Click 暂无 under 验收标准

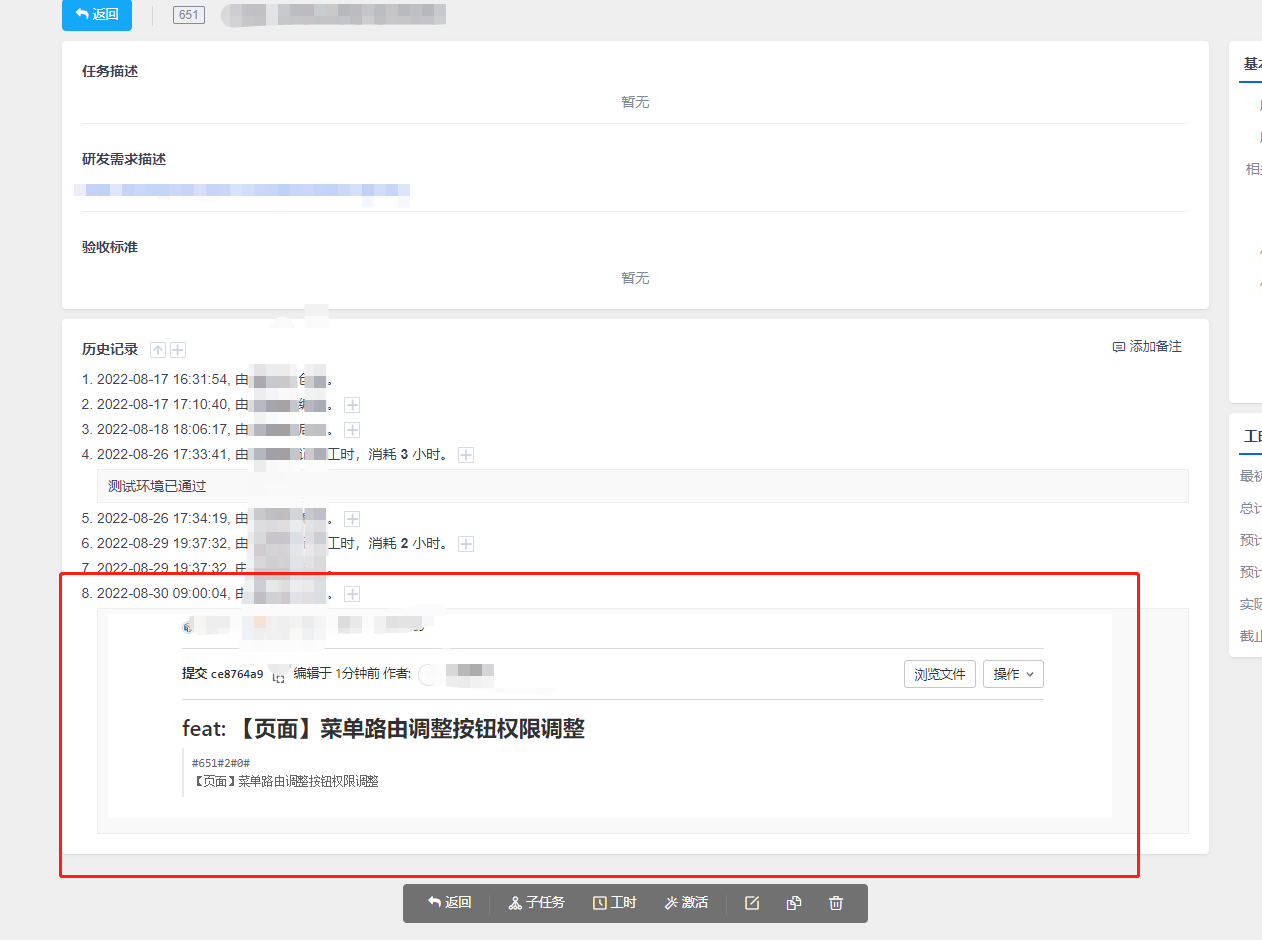coord(635,278)
